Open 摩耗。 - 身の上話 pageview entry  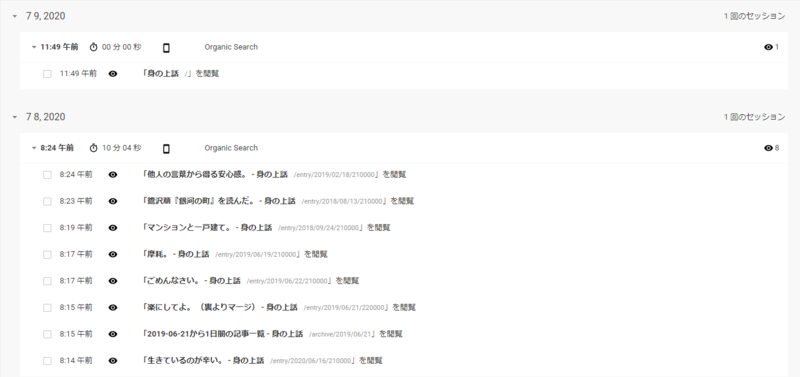pos(235,254)
